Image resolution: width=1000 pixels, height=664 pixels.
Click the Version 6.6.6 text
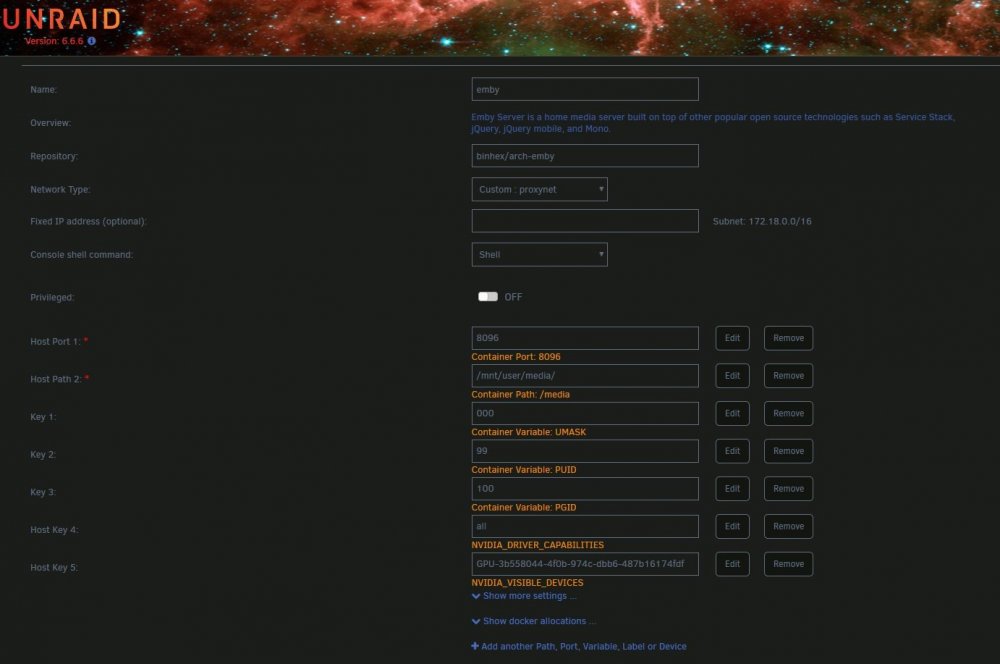(x=54, y=41)
